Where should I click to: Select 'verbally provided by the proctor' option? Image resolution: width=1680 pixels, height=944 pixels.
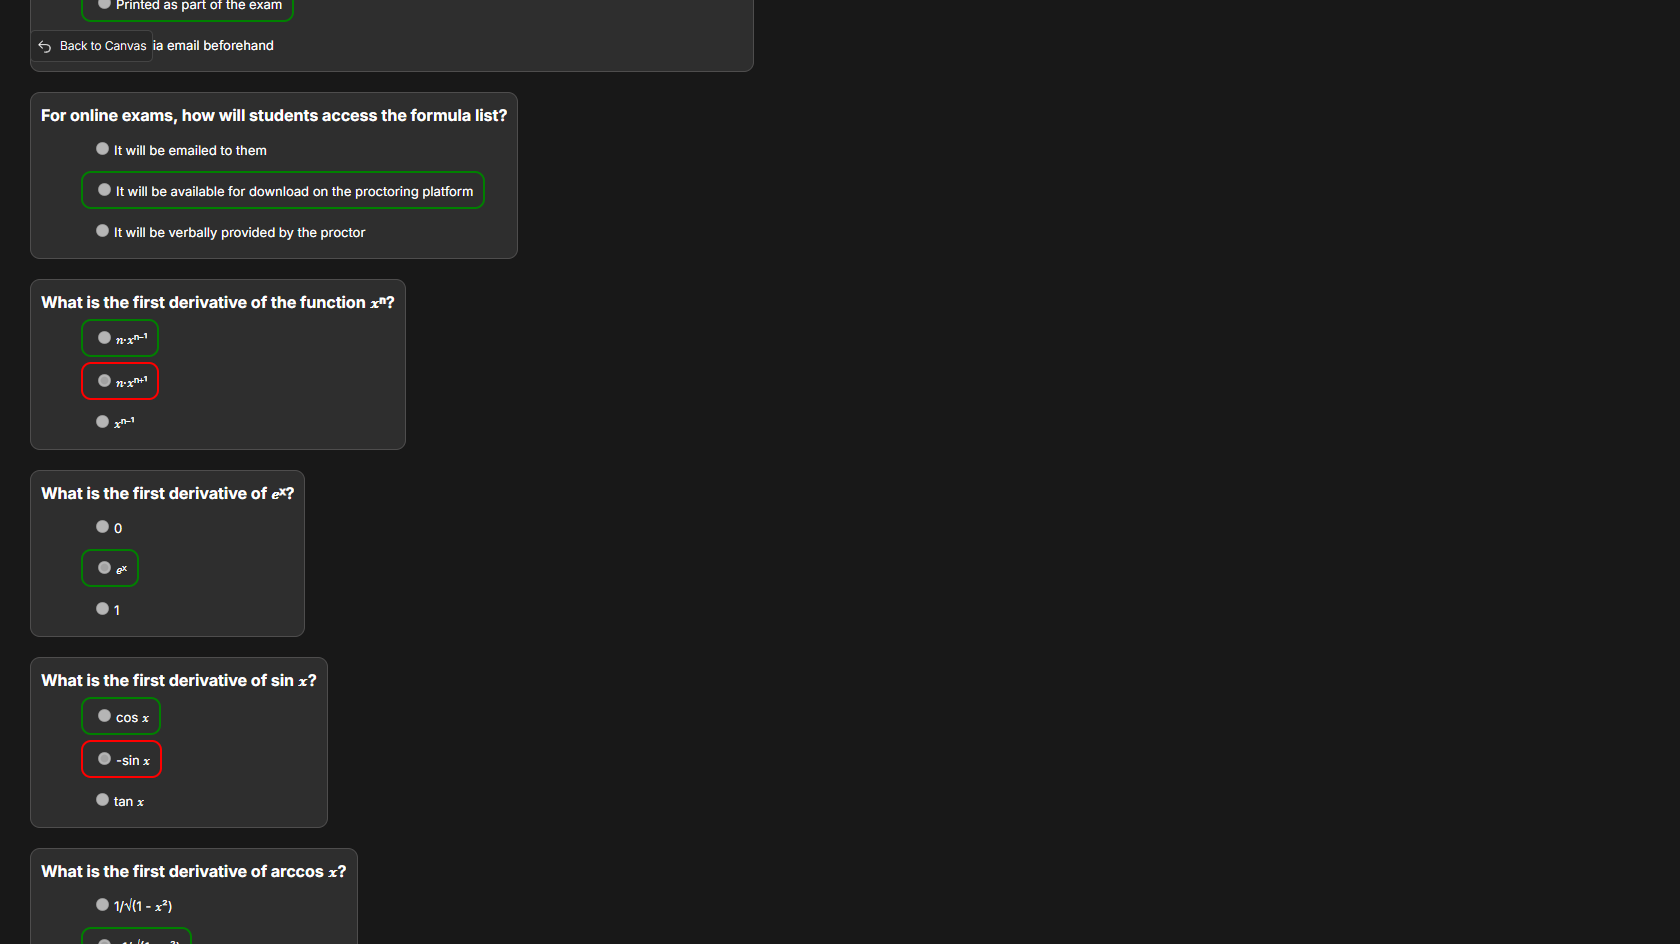(103, 231)
